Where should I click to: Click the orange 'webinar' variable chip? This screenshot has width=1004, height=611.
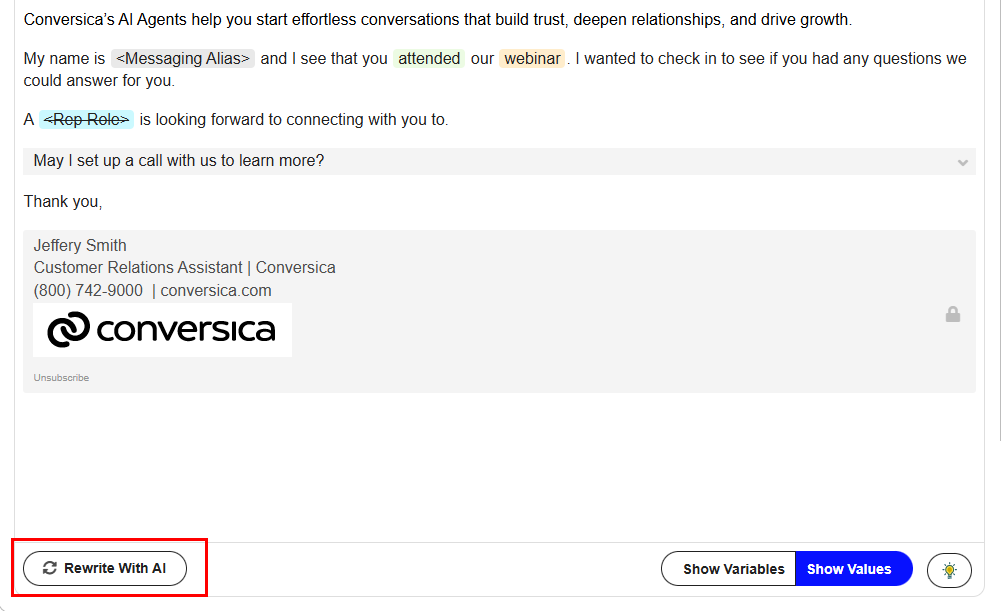coord(532,59)
